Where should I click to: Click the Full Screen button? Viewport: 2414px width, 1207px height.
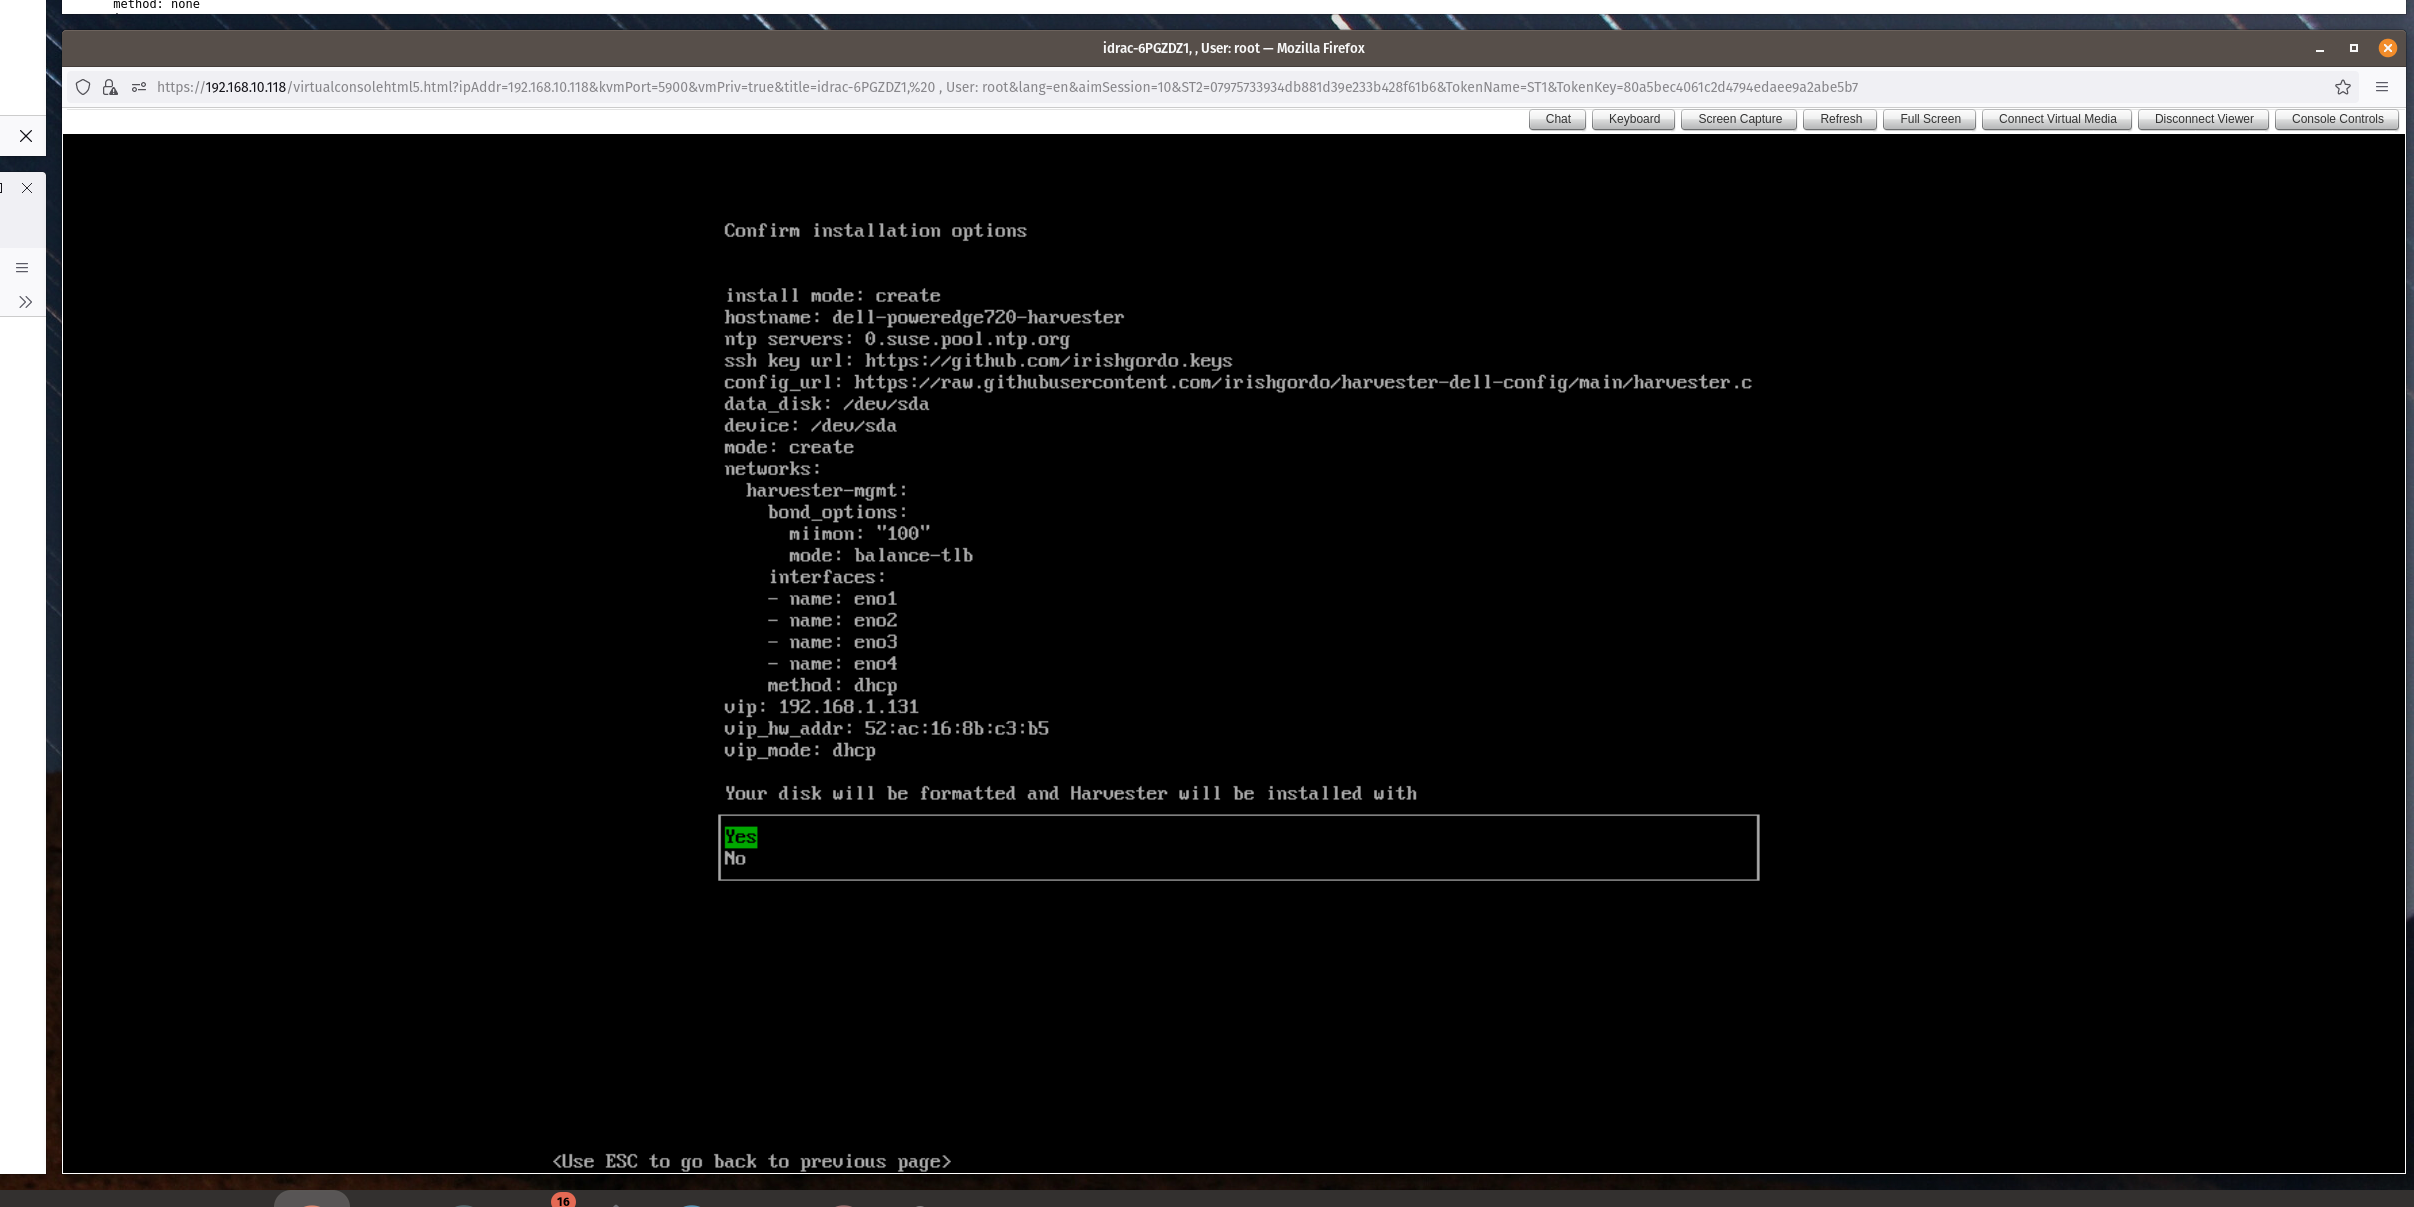tap(1927, 119)
